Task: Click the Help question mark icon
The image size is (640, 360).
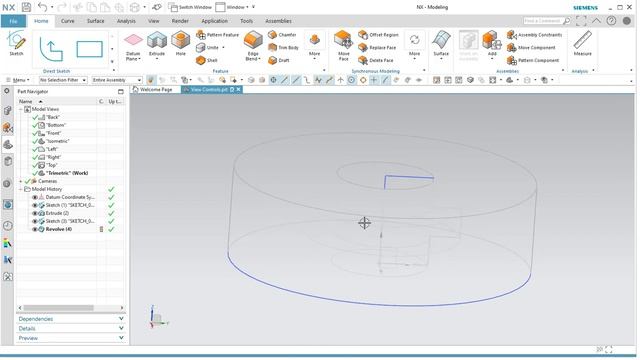Action: click(611, 21)
